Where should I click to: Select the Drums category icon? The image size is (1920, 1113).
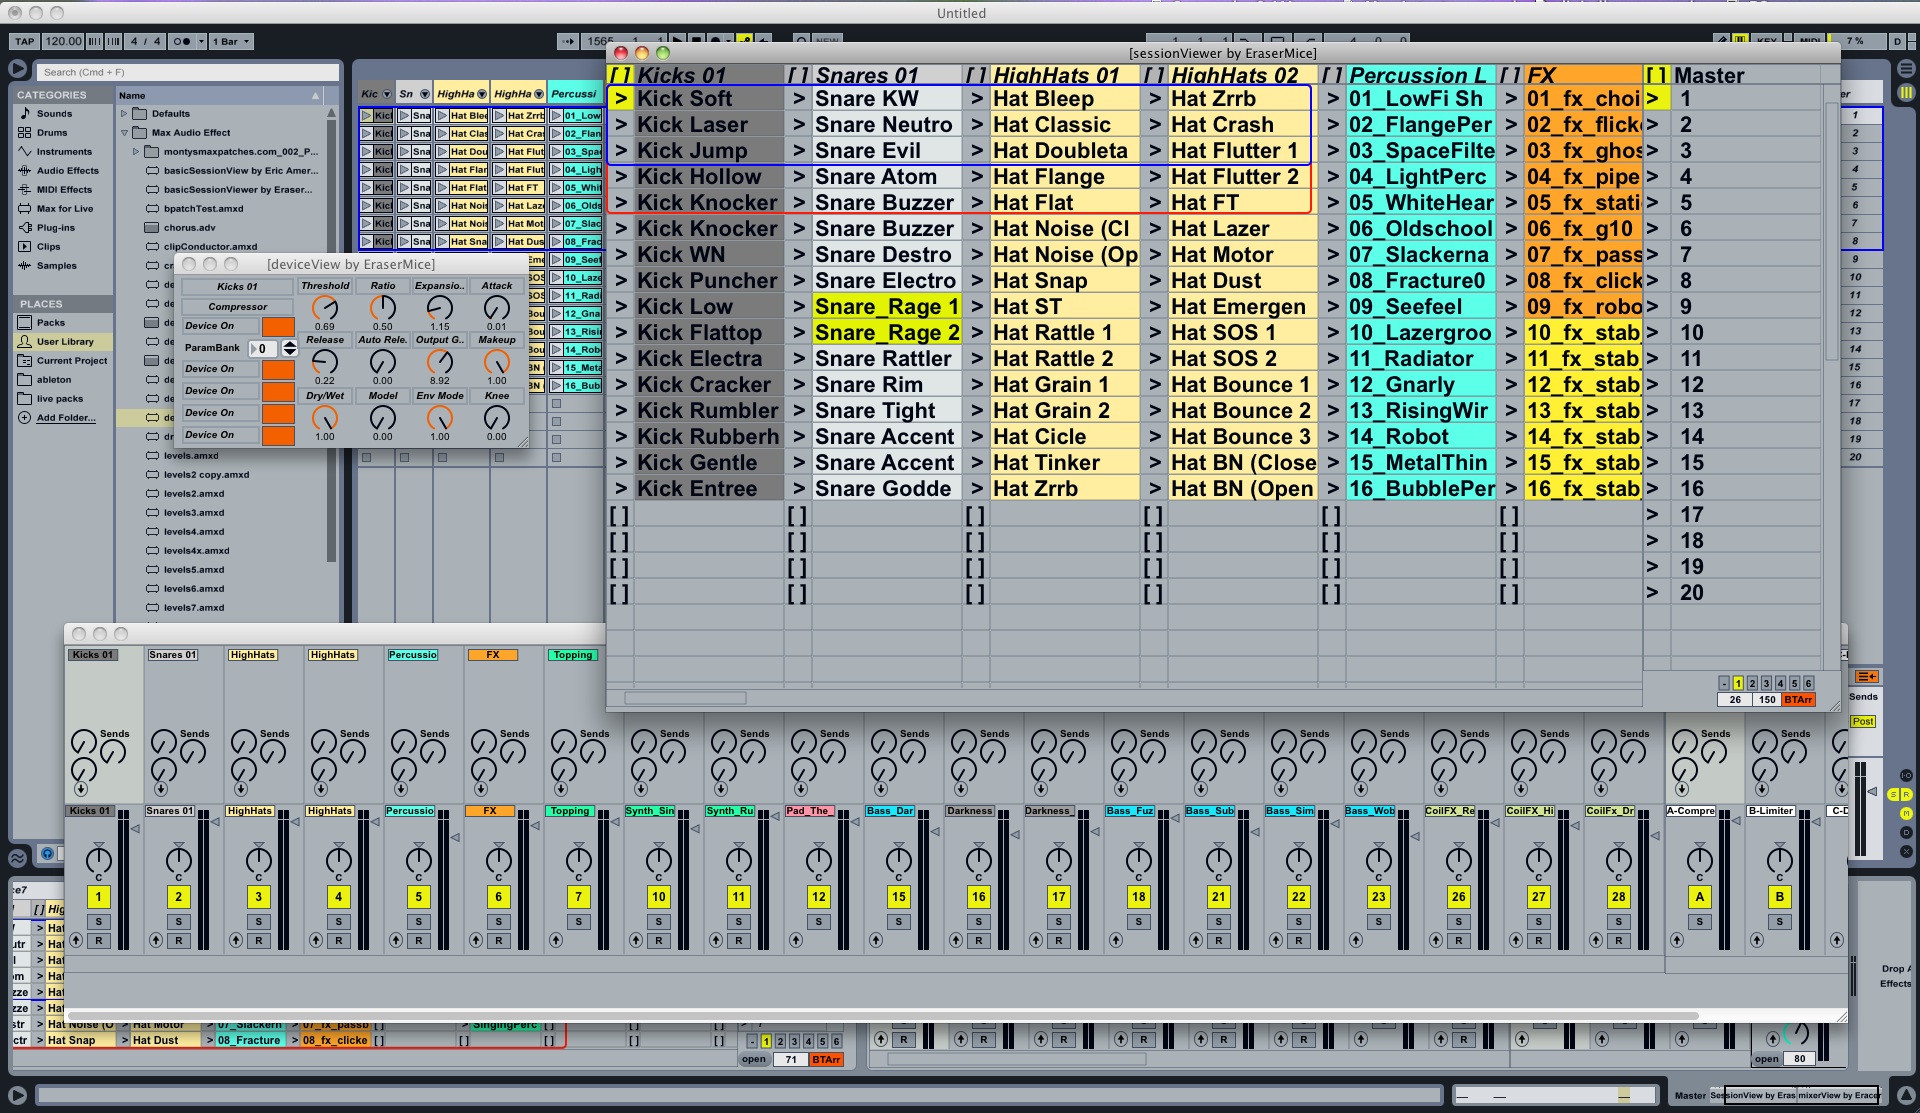click(25, 133)
